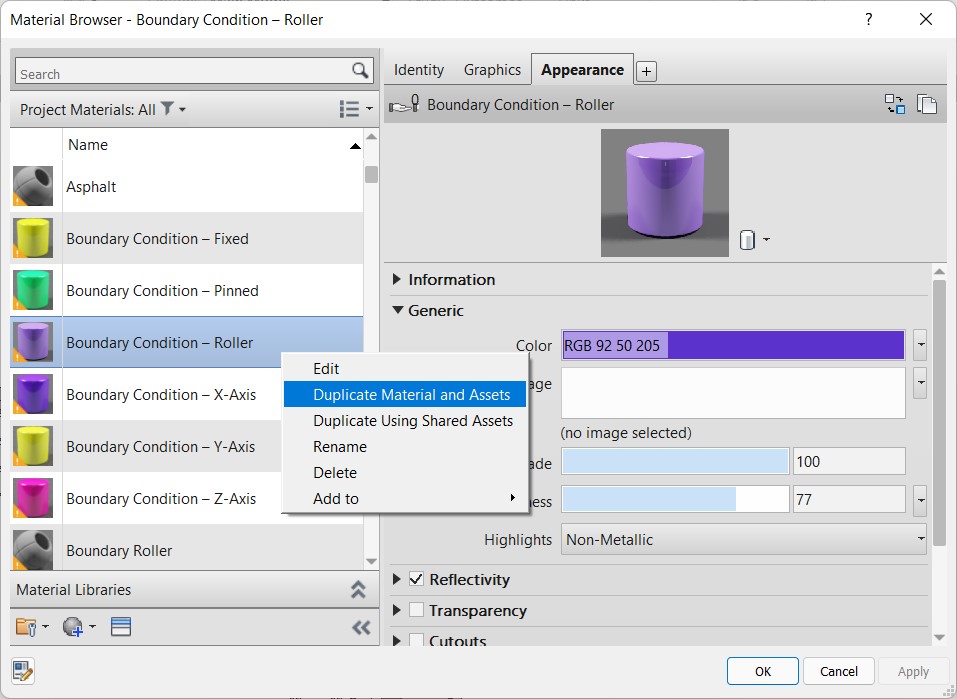Open the Highlights Non-Metallic dropdown
The height and width of the screenshot is (699, 957).
[743, 539]
